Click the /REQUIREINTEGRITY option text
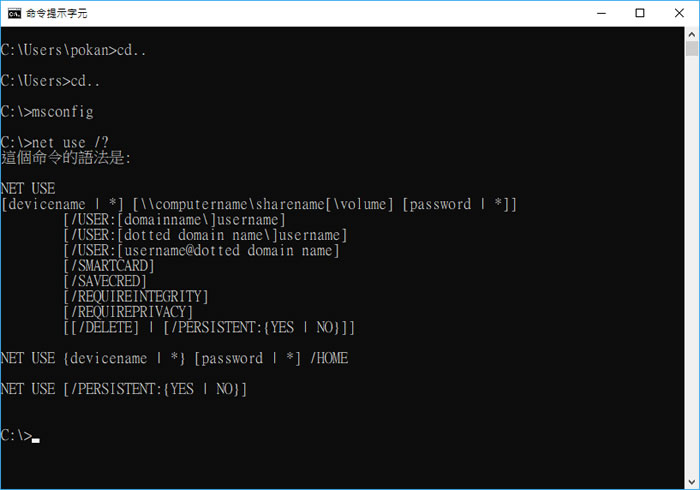Viewport: 700px width, 490px height. (136, 297)
